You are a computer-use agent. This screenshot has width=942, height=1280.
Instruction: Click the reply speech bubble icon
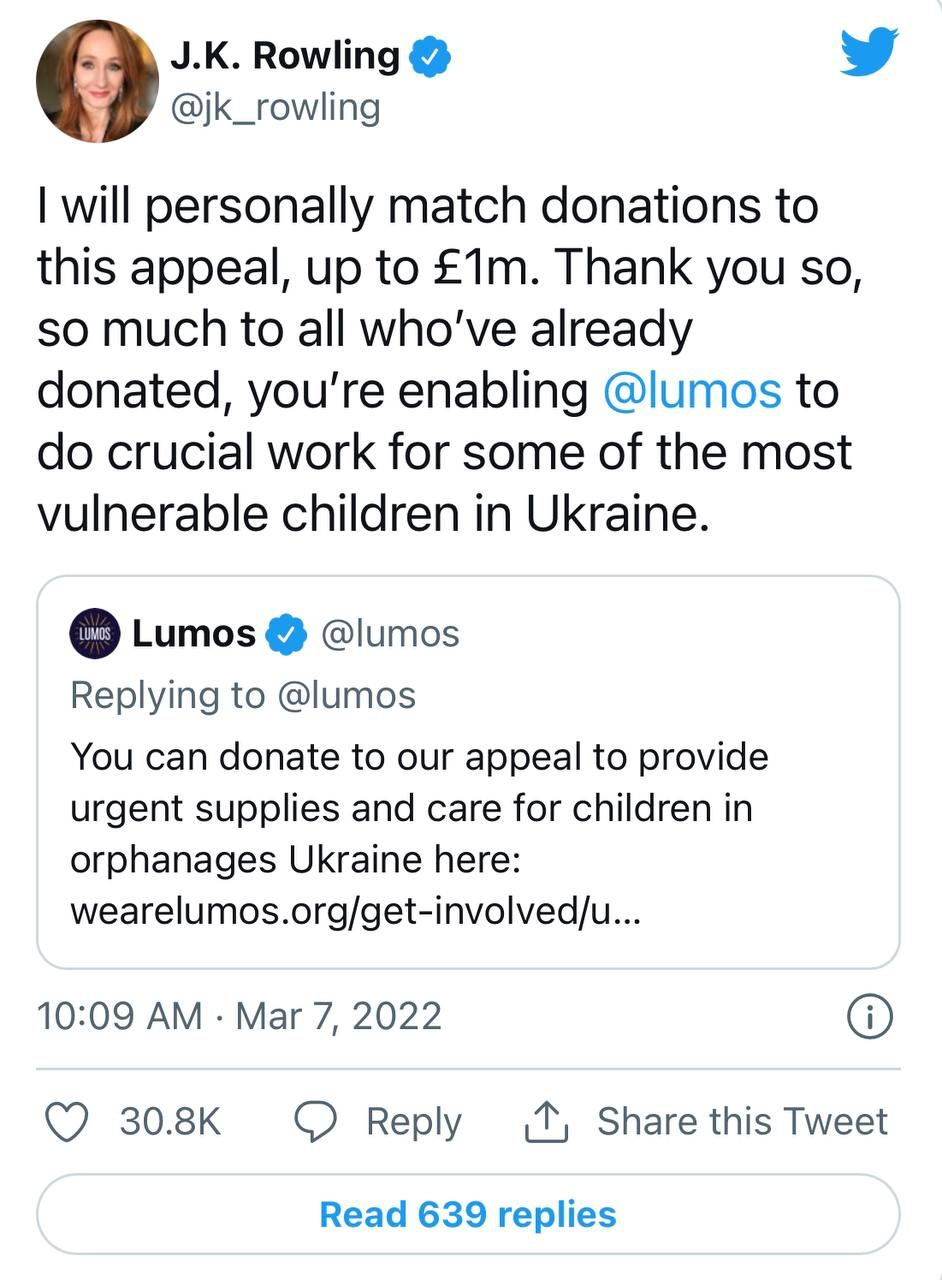point(315,1122)
